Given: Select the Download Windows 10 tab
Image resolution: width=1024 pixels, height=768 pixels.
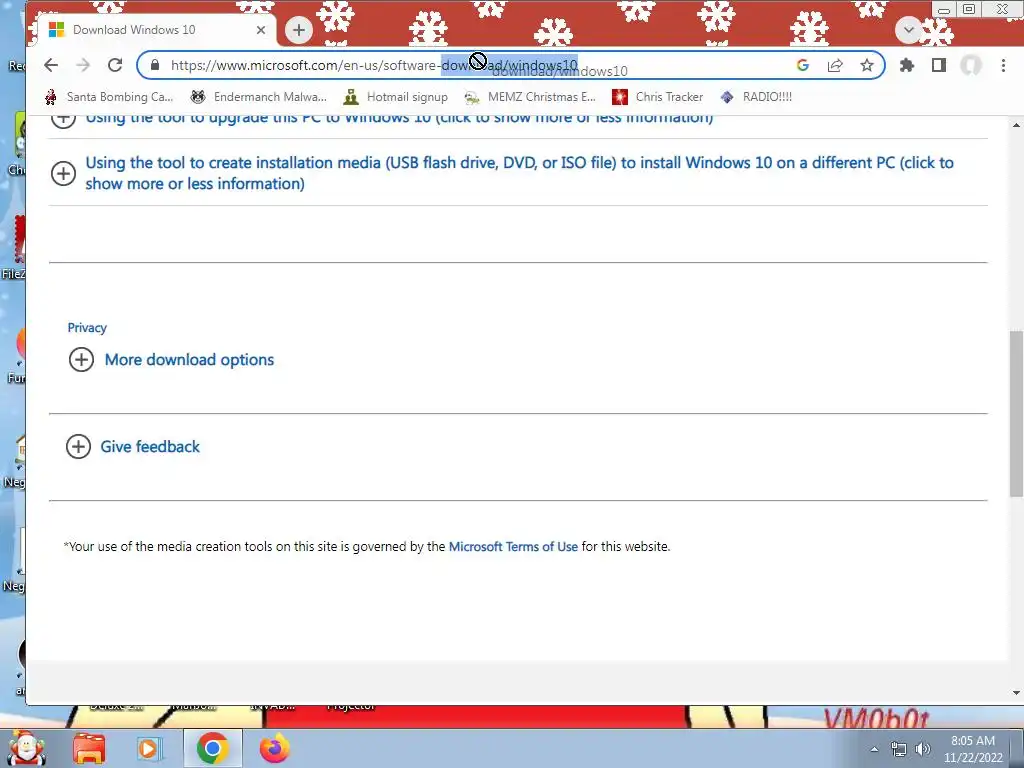Looking at the screenshot, I should pos(155,30).
